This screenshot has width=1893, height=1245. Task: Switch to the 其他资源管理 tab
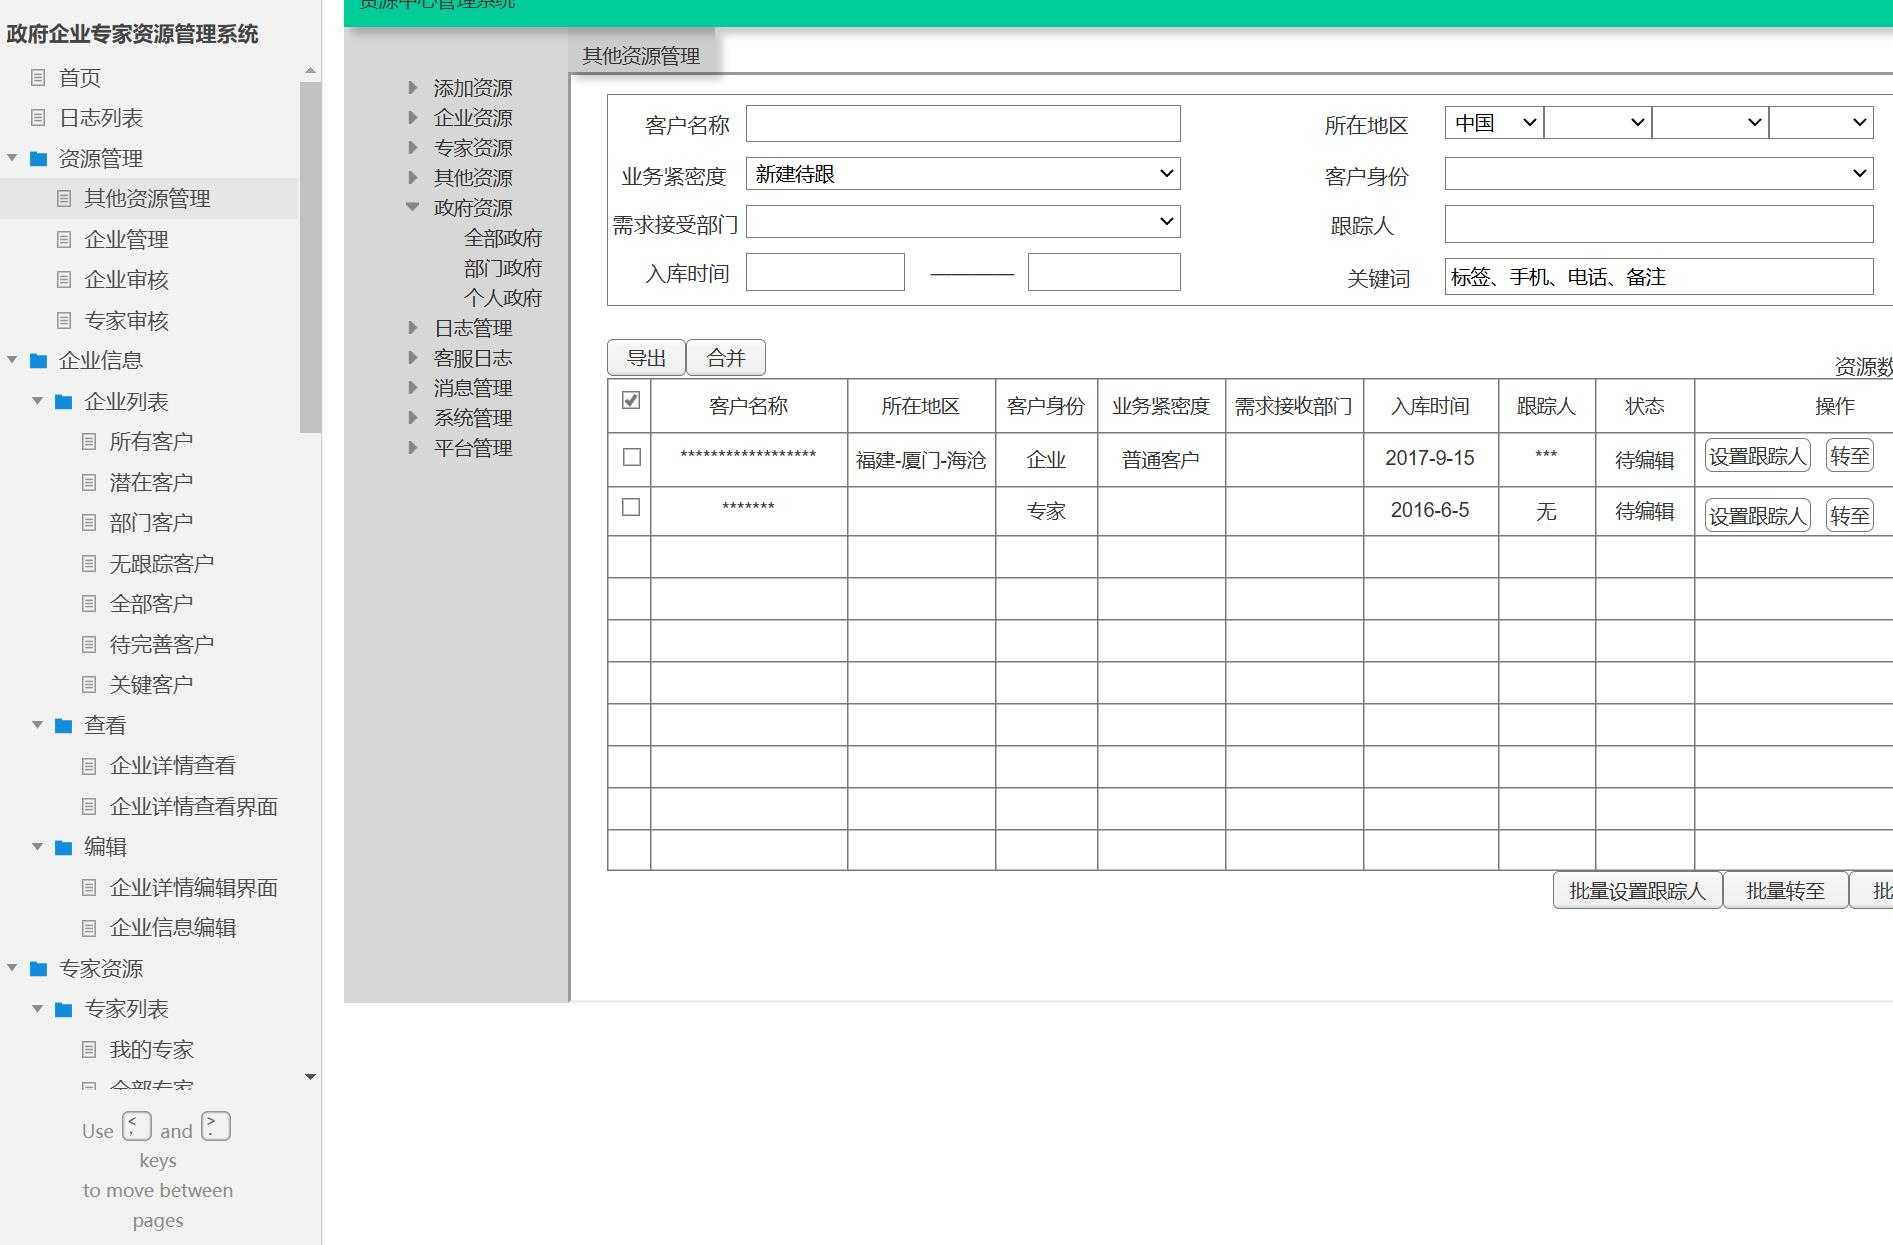640,54
